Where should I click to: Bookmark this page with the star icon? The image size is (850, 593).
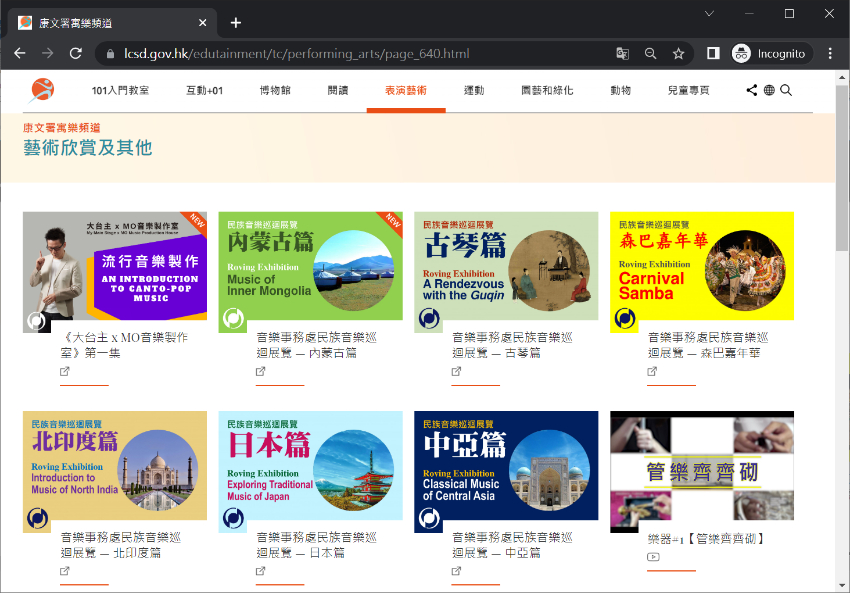tap(678, 53)
